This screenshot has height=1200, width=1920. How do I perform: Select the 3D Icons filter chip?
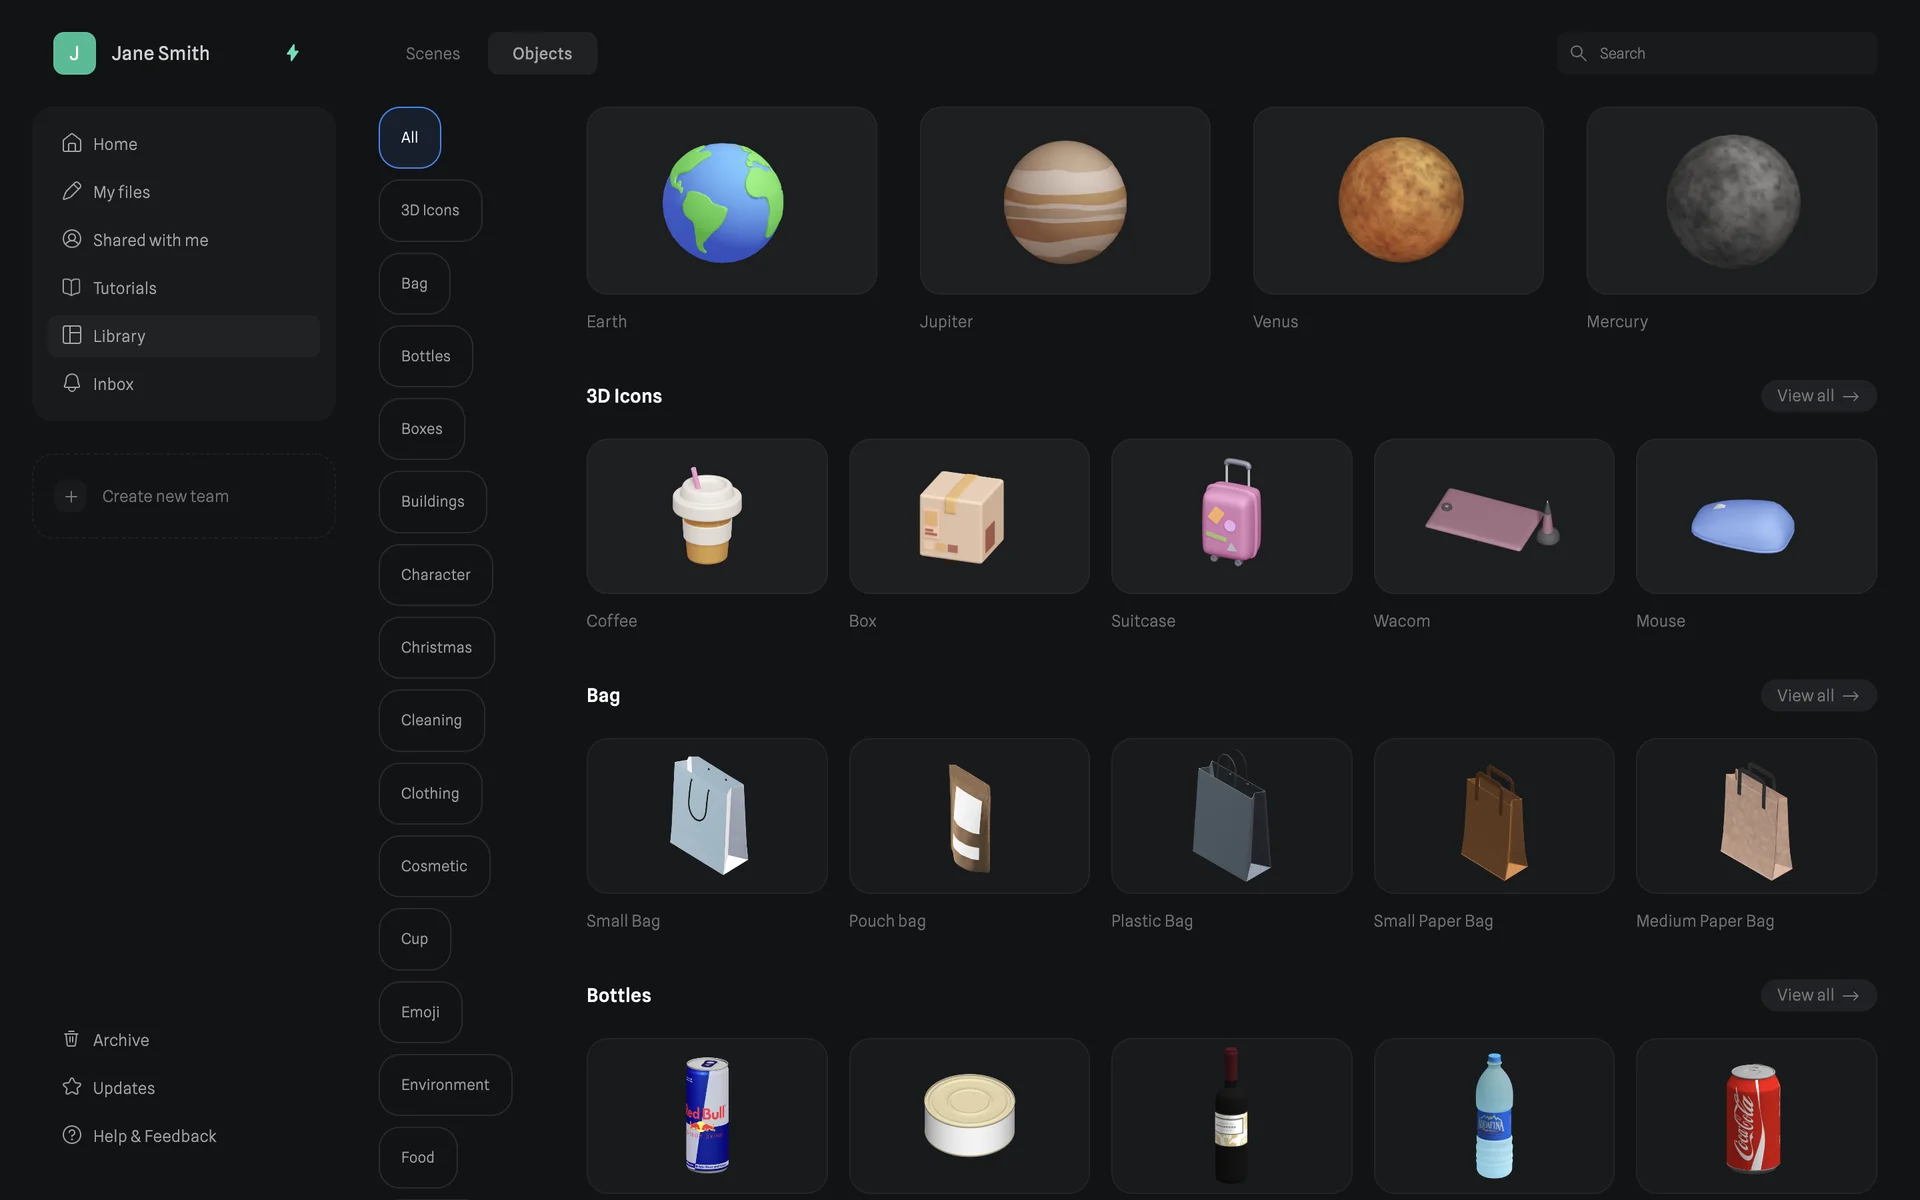[430, 210]
